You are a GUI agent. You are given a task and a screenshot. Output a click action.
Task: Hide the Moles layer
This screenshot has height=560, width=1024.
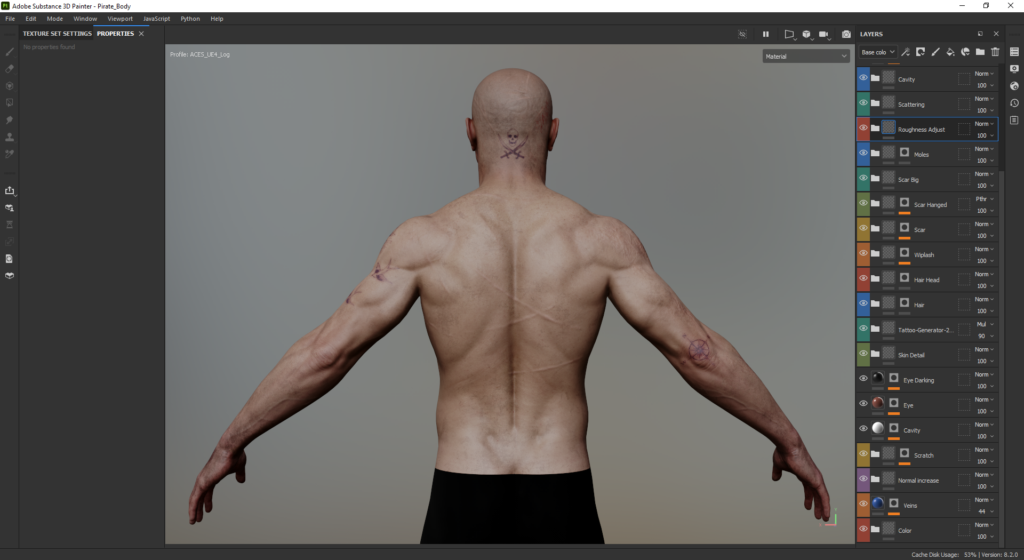click(863, 153)
